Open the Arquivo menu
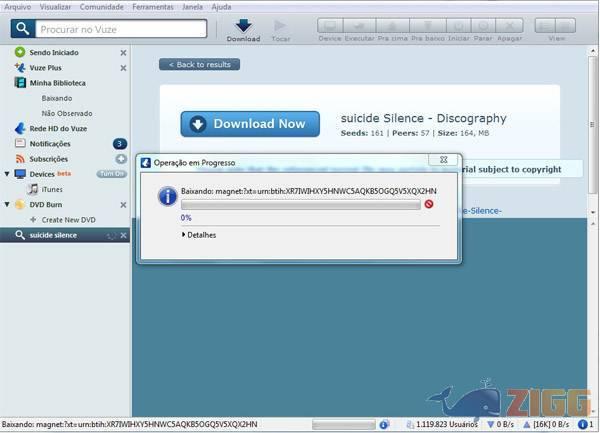The width and height of the screenshot is (600, 433). coord(18,7)
